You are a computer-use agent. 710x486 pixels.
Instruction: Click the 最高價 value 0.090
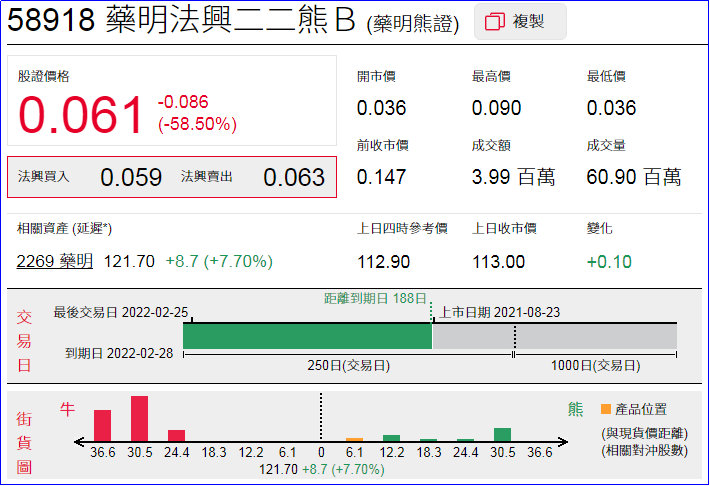496,108
